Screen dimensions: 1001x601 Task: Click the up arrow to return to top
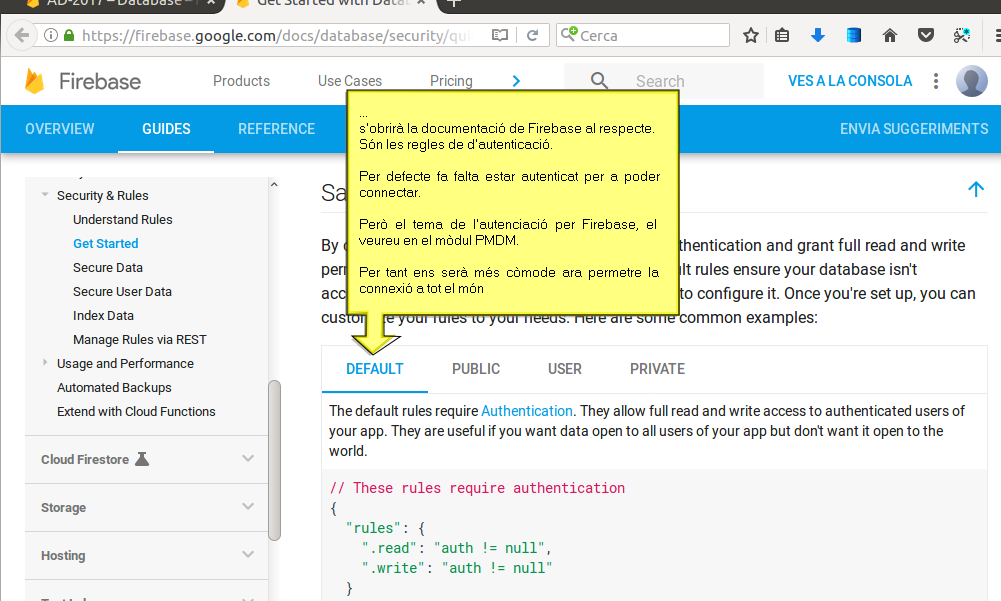coord(975,189)
